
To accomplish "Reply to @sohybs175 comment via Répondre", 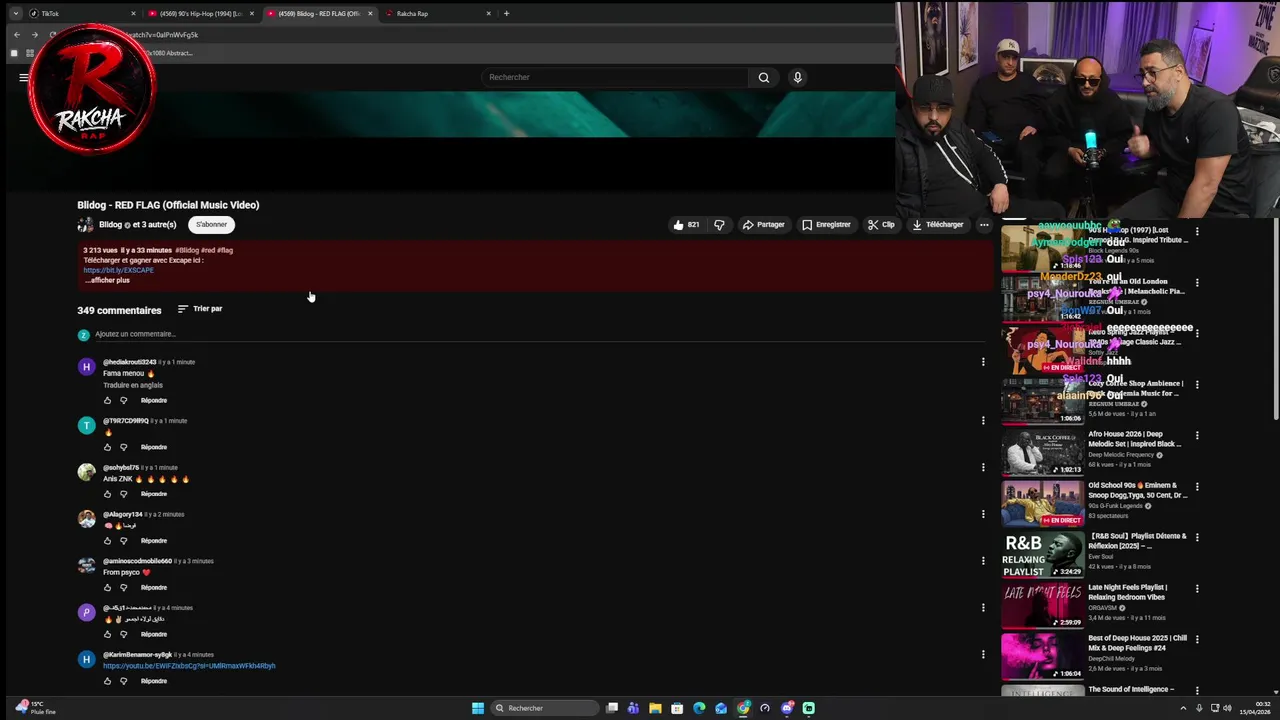I will coord(154,494).
